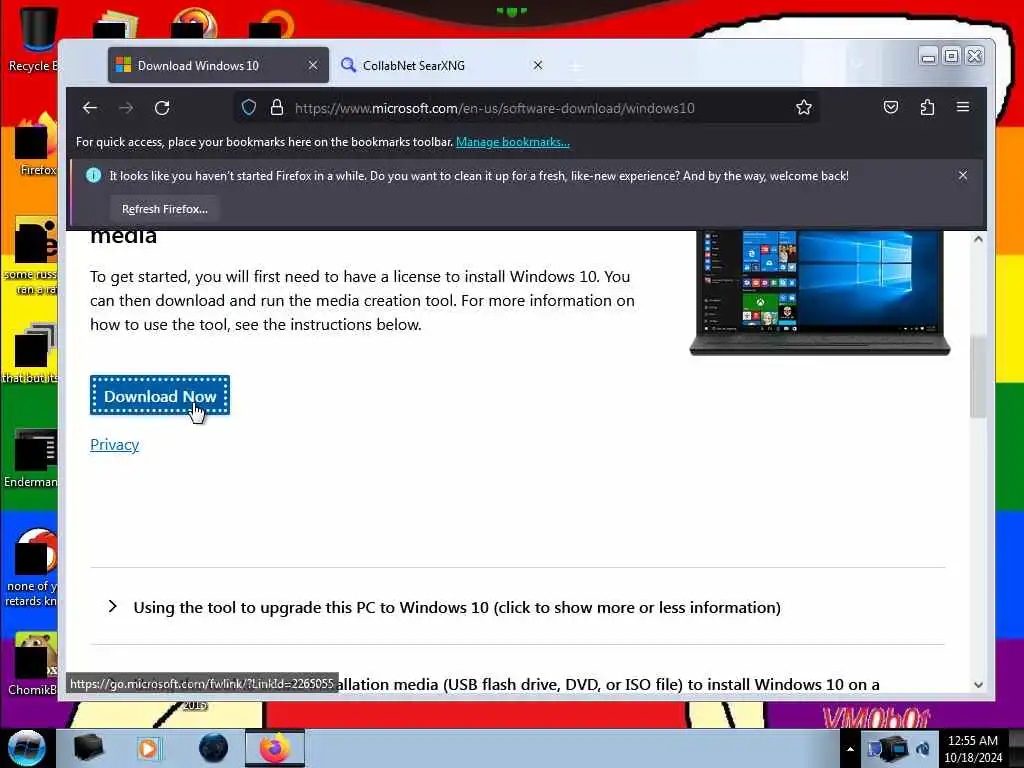Click the info icon in notification bar
This screenshot has height=768, width=1024.
pos(93,175)
